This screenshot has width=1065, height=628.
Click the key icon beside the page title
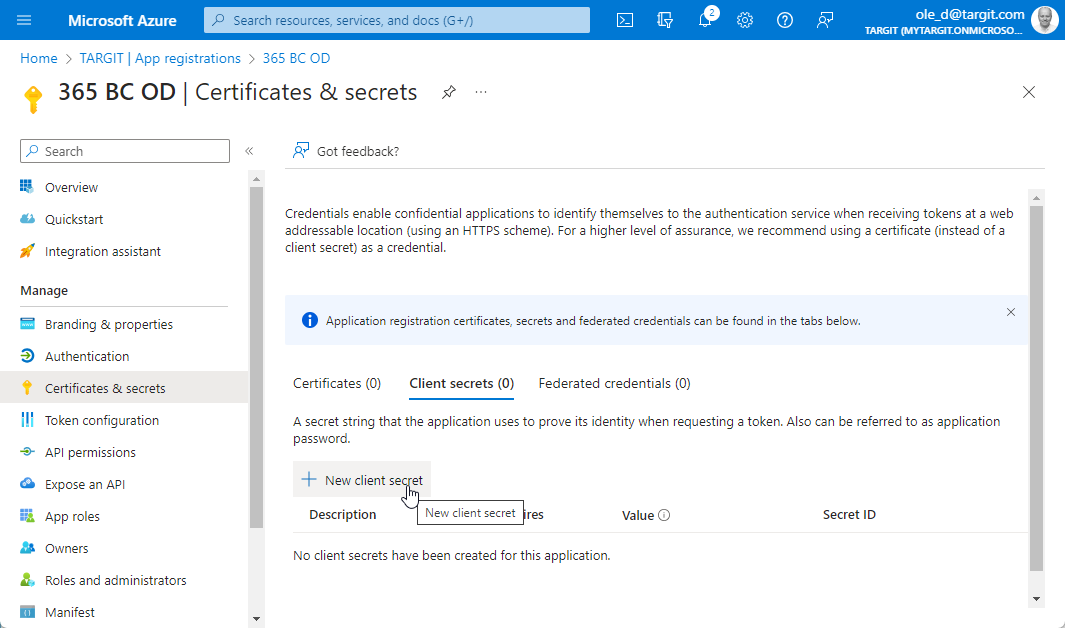click(x=33, y=99)
